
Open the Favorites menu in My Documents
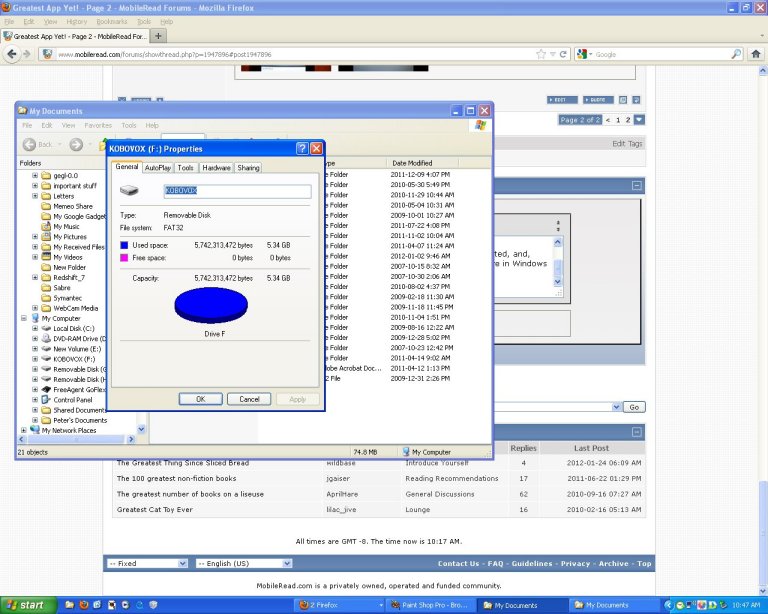click(x=98, y=125)
